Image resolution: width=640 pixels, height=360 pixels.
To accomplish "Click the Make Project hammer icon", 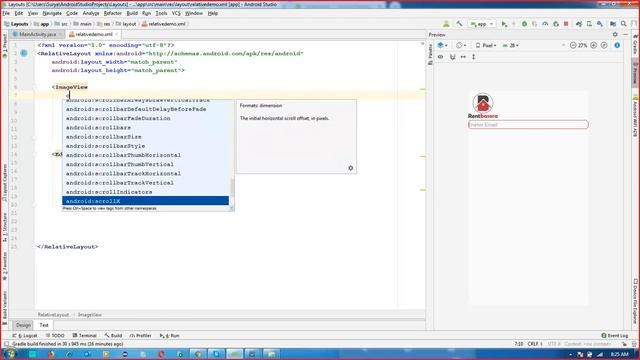I will (x=459, y=24).
